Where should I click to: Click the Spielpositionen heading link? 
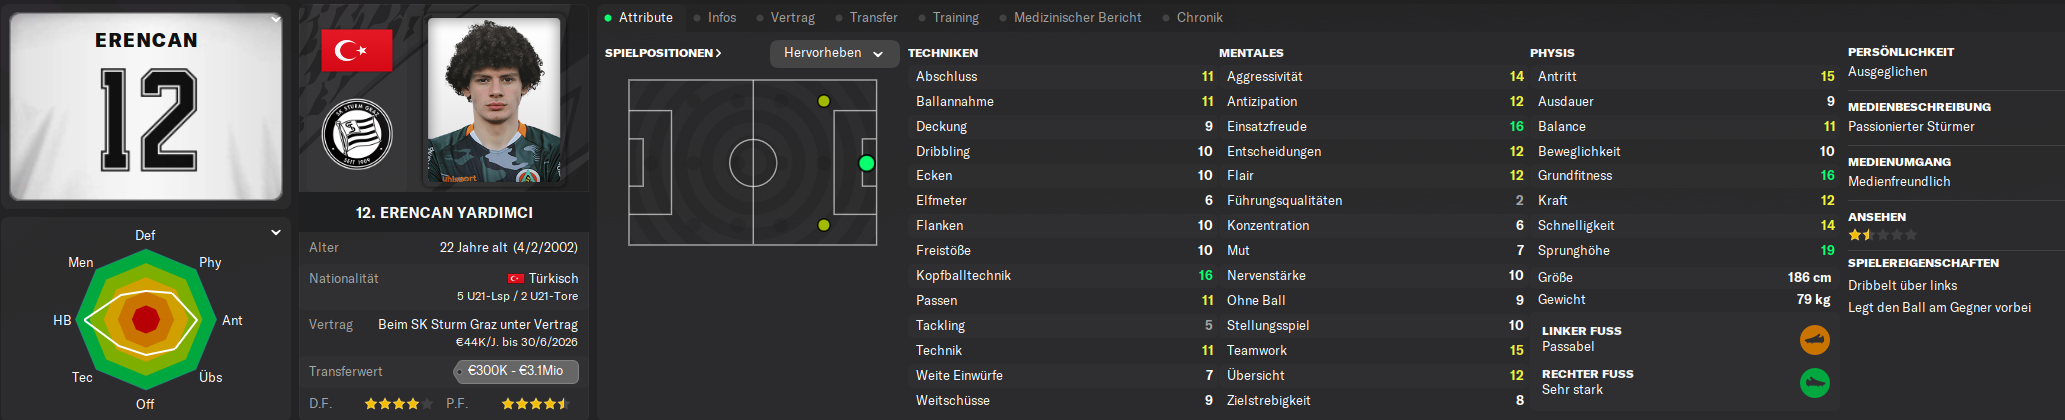coord(663,53)
